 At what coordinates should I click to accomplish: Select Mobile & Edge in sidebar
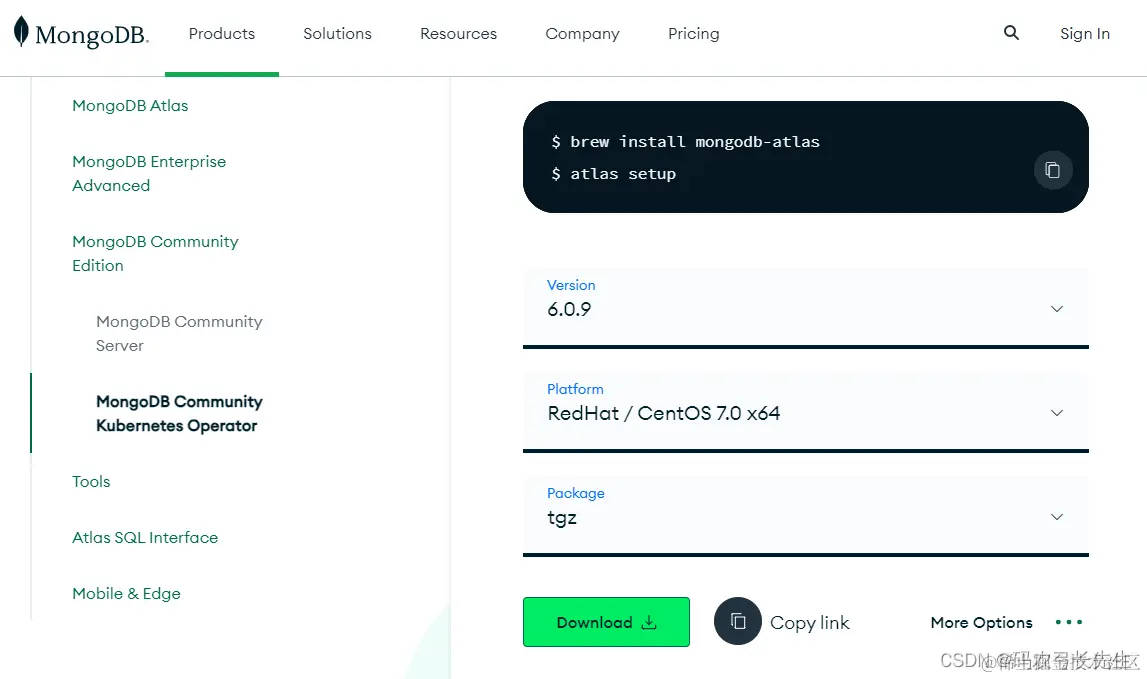click(126, 593)
